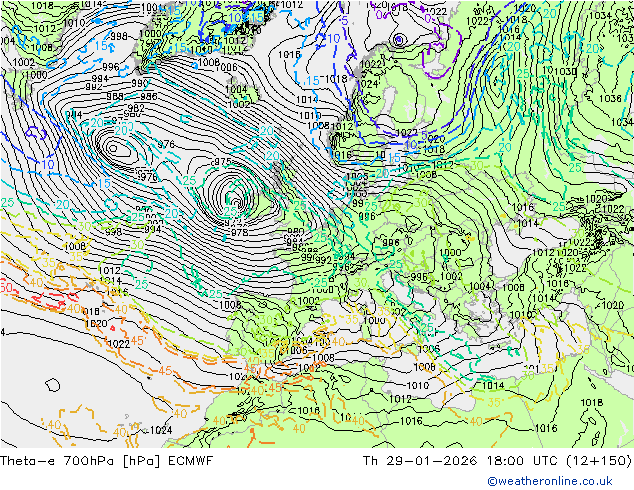
Task: Click the small closed isobar loop bottom left
Action: (52, 385)
